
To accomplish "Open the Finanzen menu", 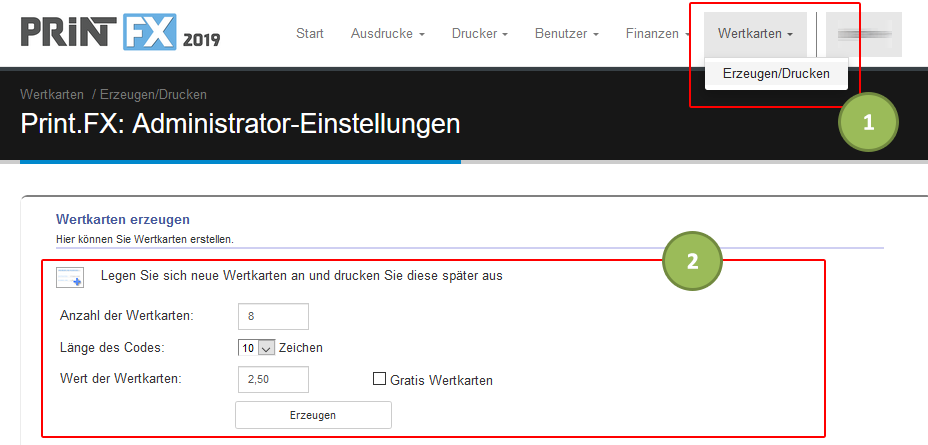I will [x=656, y=34].
